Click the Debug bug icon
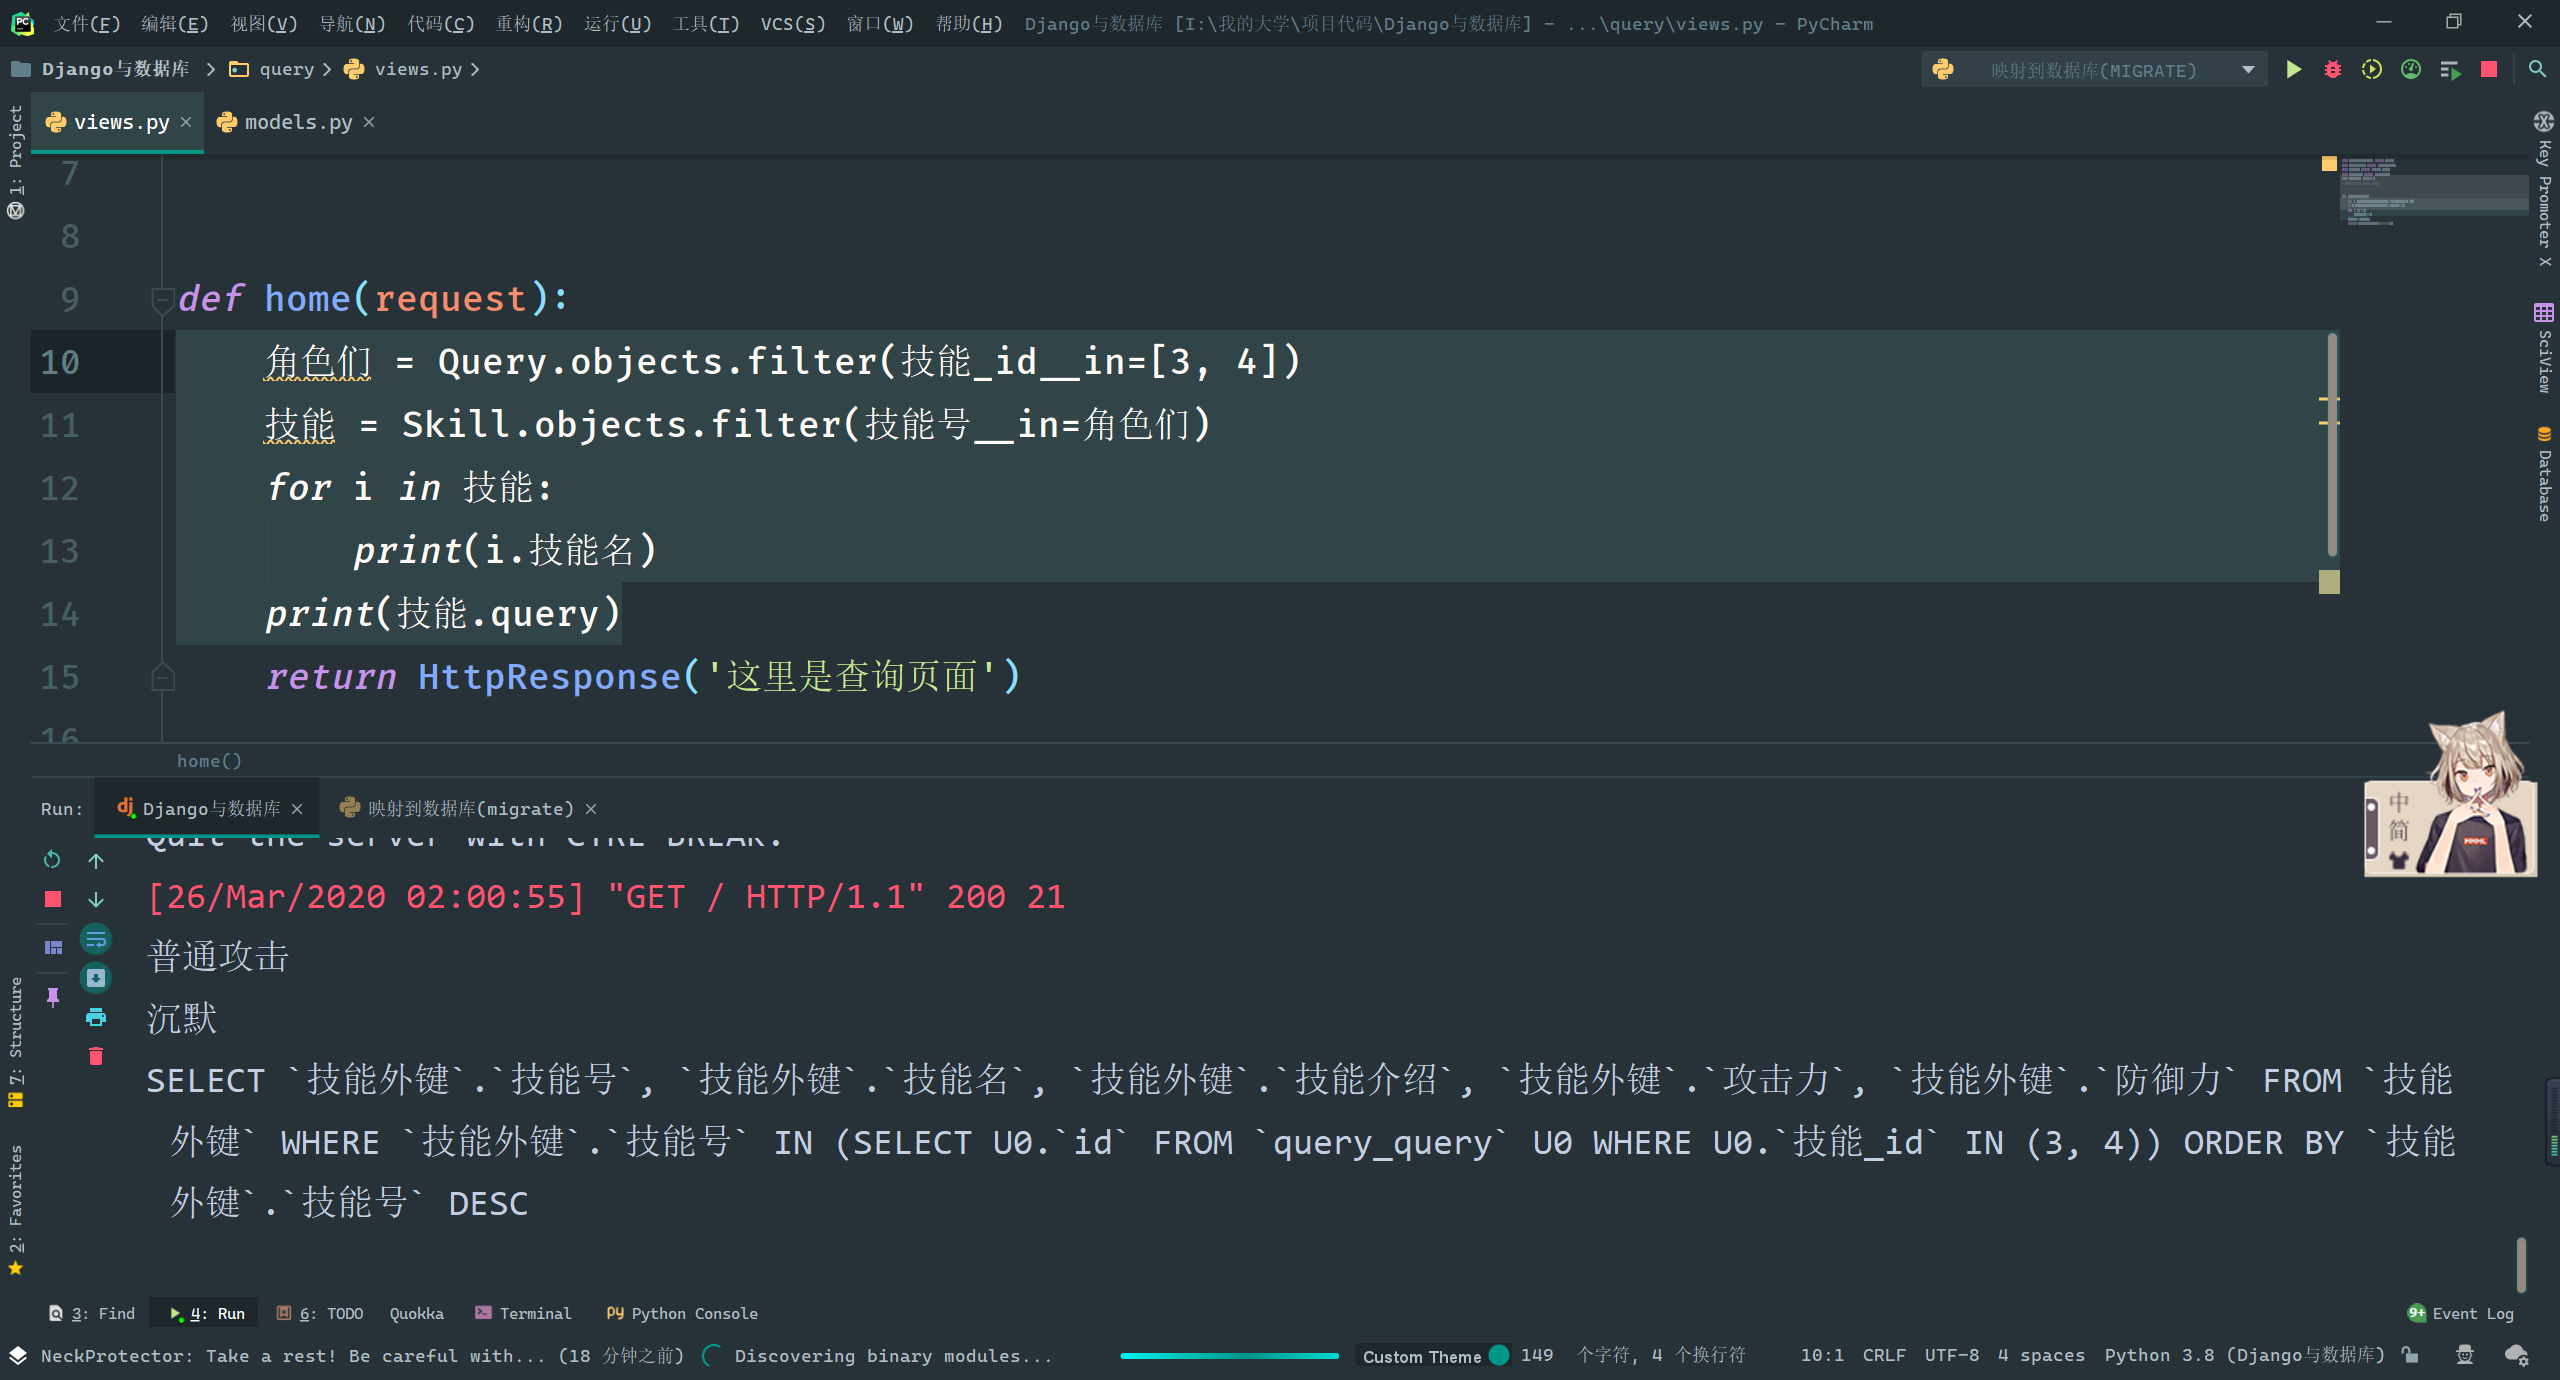Viewport: 2560px width, 1380px height. coord(2332,70)
